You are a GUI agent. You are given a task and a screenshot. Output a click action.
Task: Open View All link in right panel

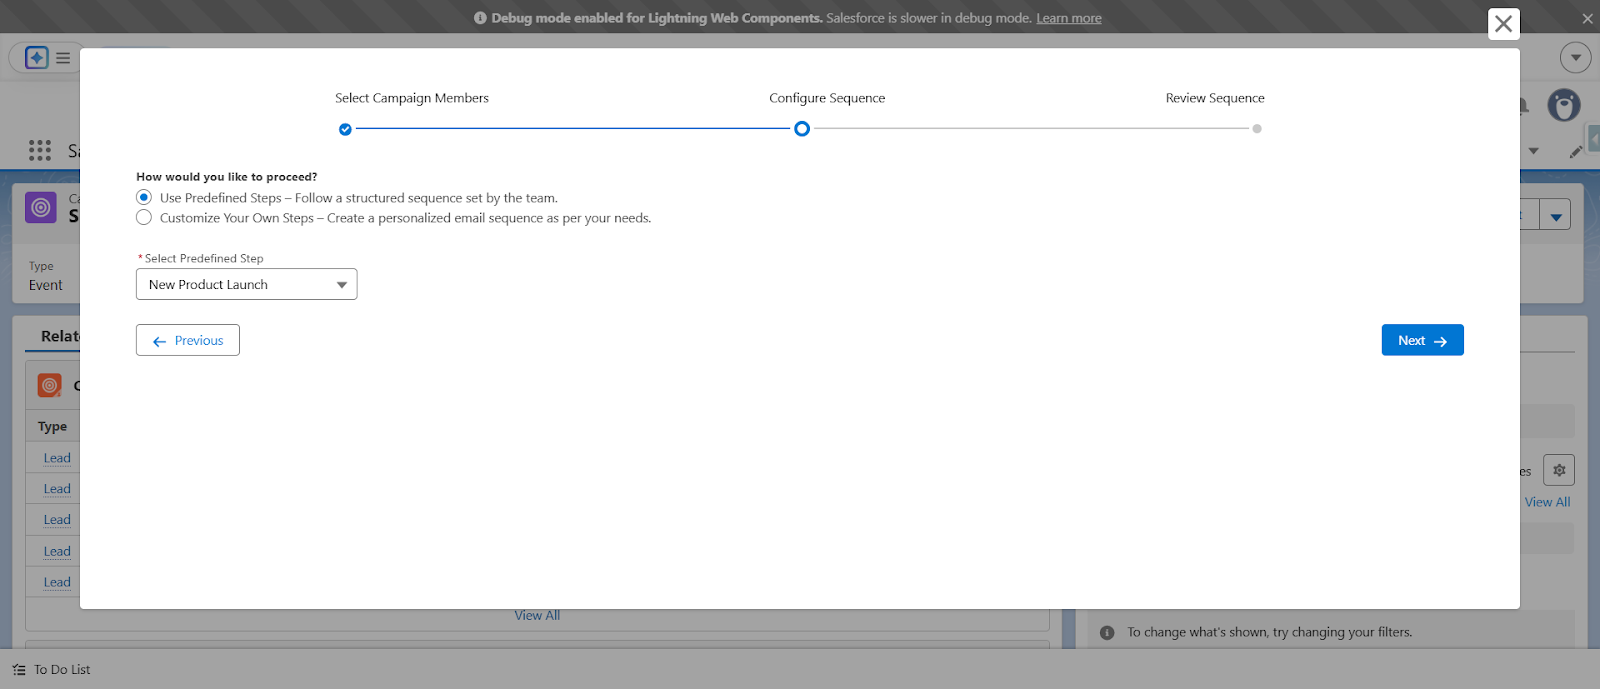tap(1547, 502)
